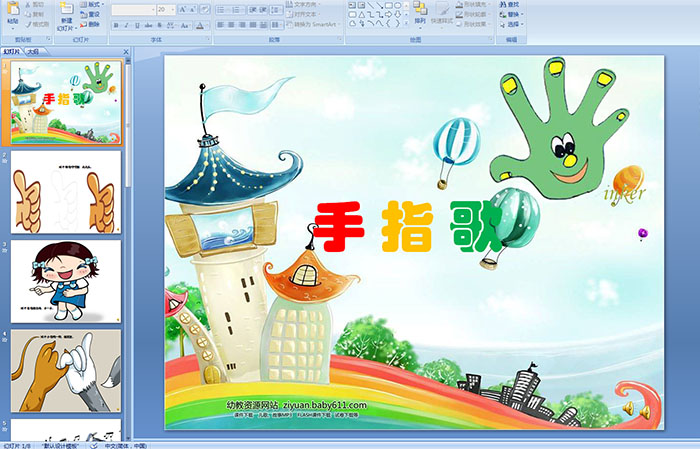
Task: Activate the Format Painter (格式刷)
Action: [38, 24]
